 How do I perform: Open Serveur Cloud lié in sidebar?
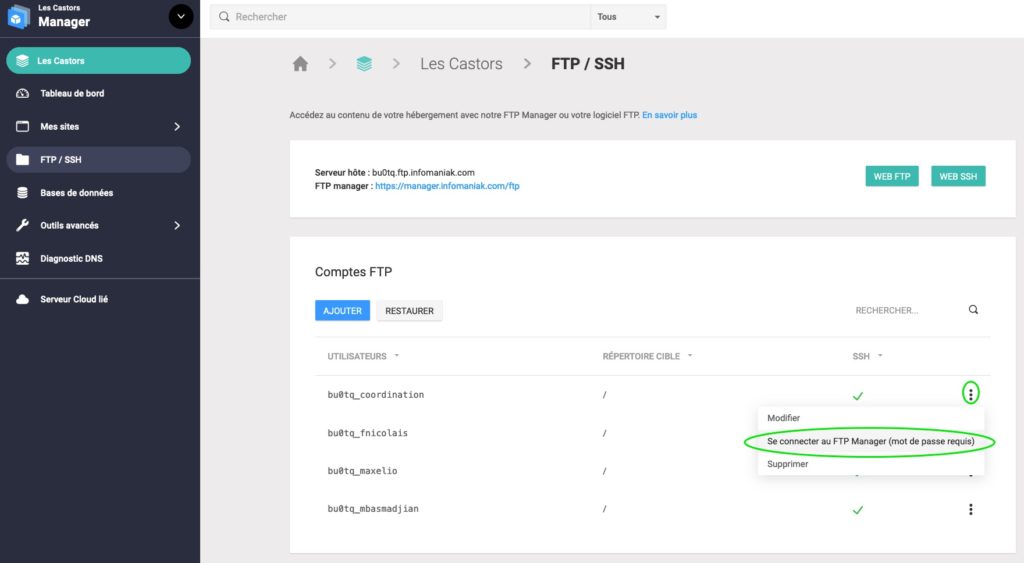tap(74, 299)
